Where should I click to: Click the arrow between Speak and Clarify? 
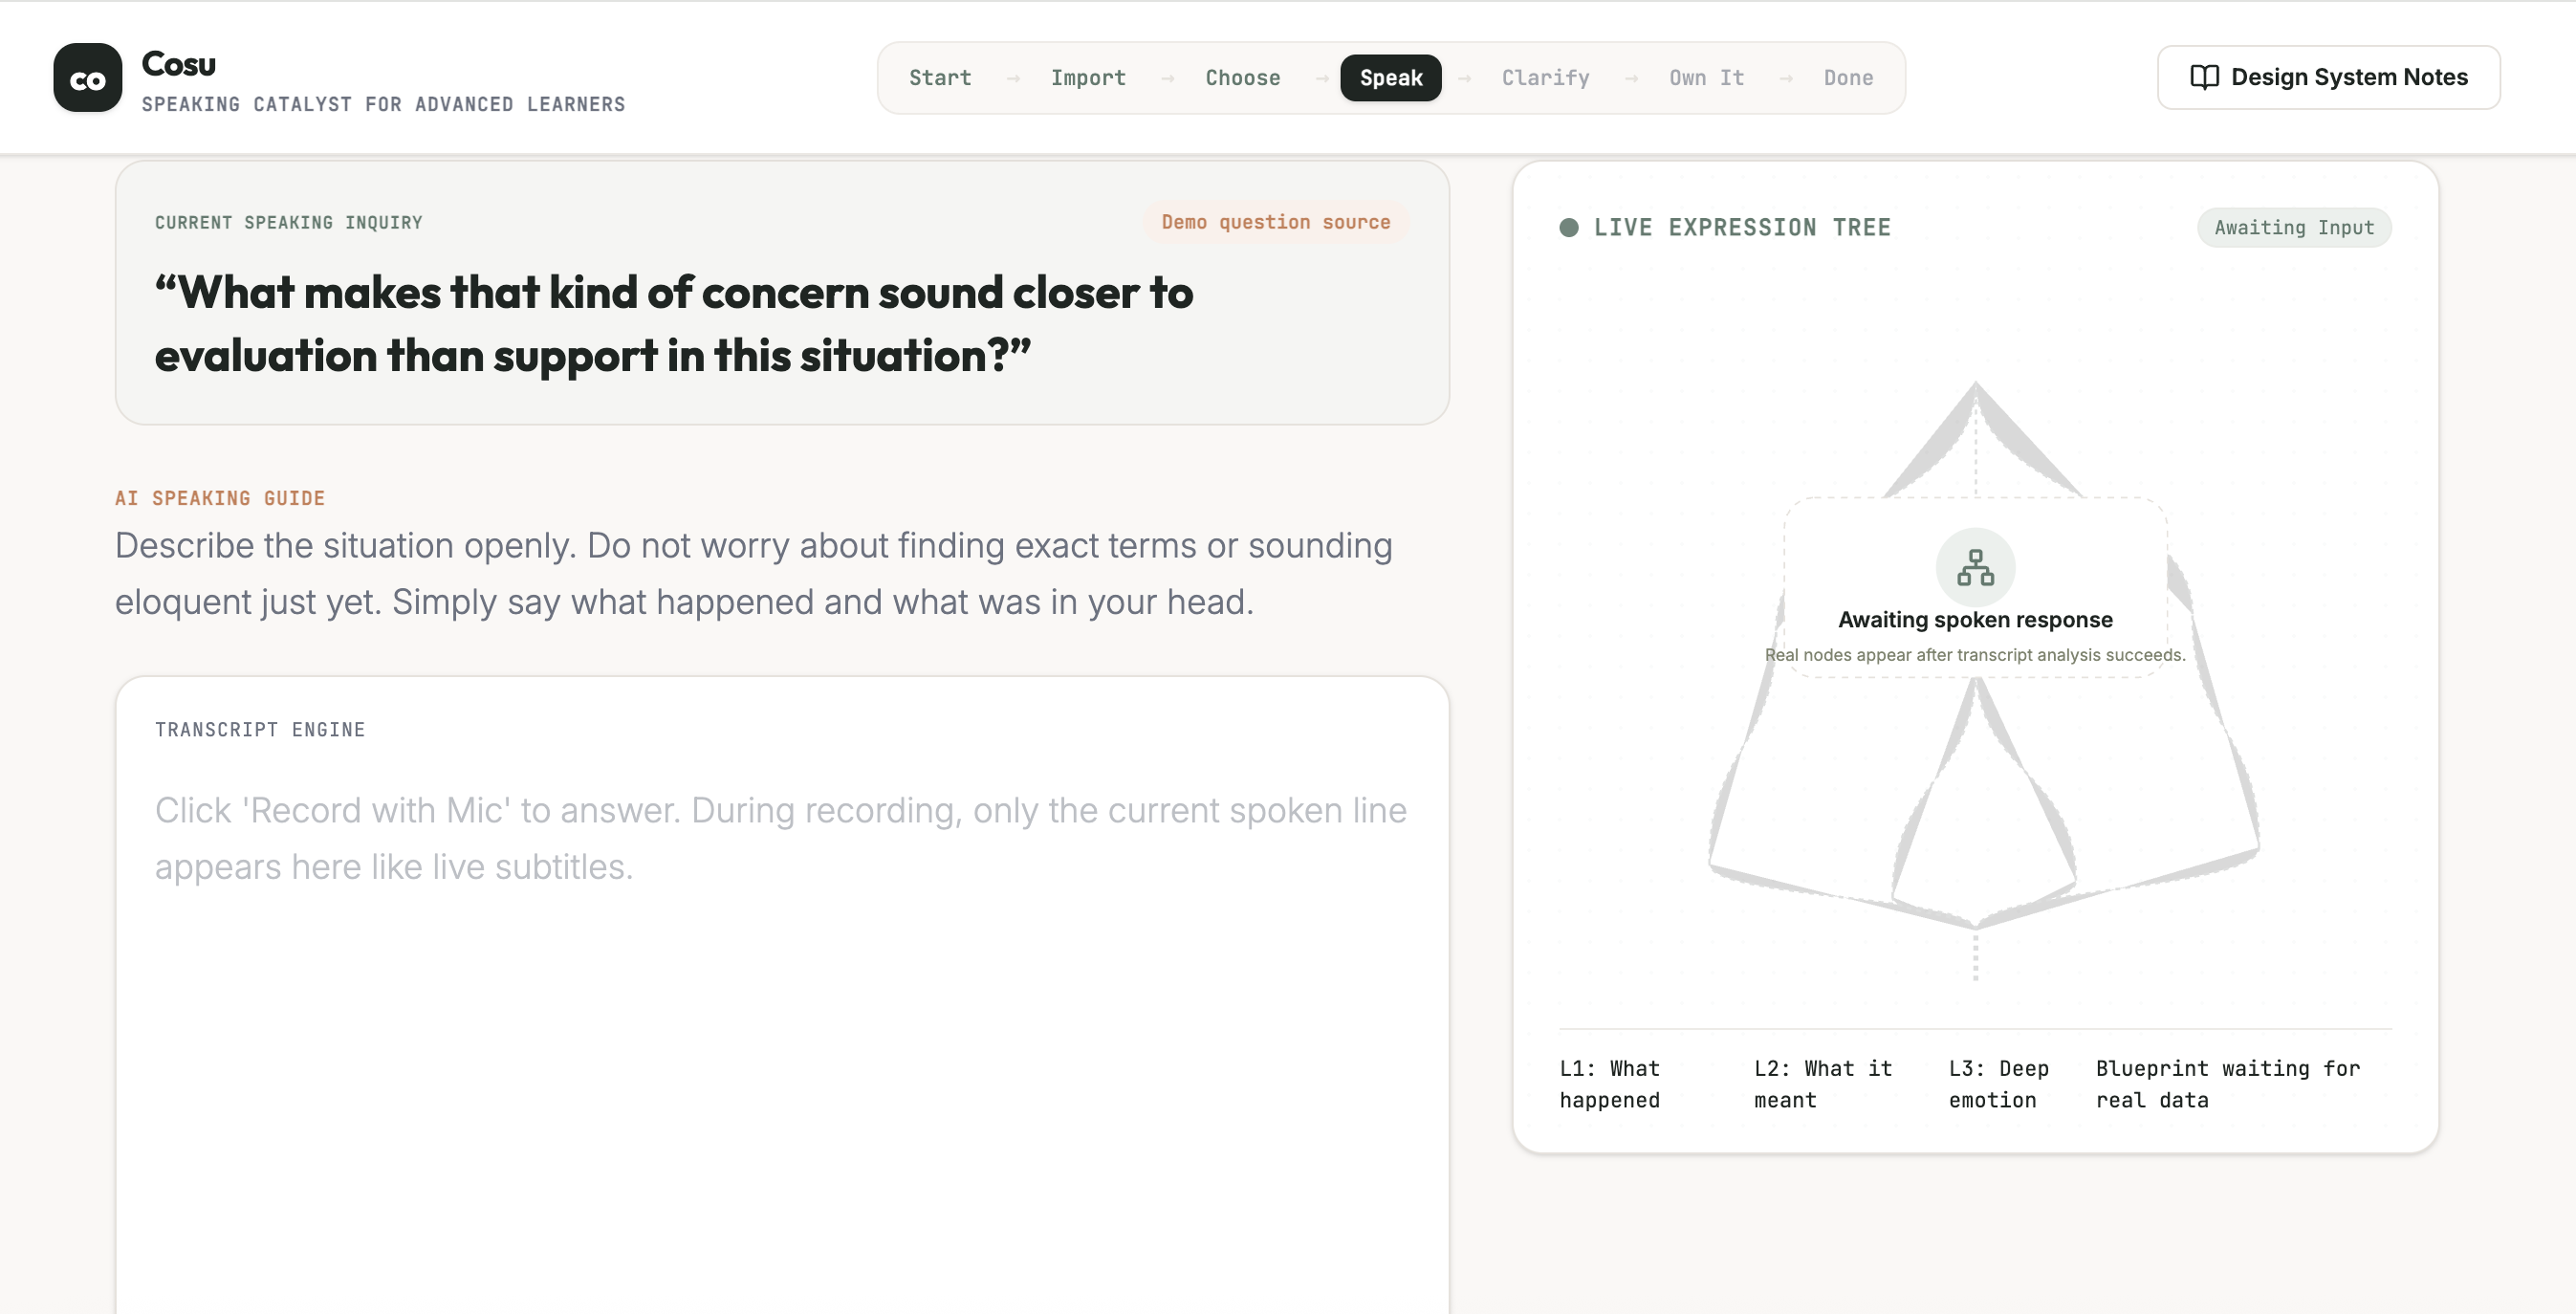coord(1464,78)
